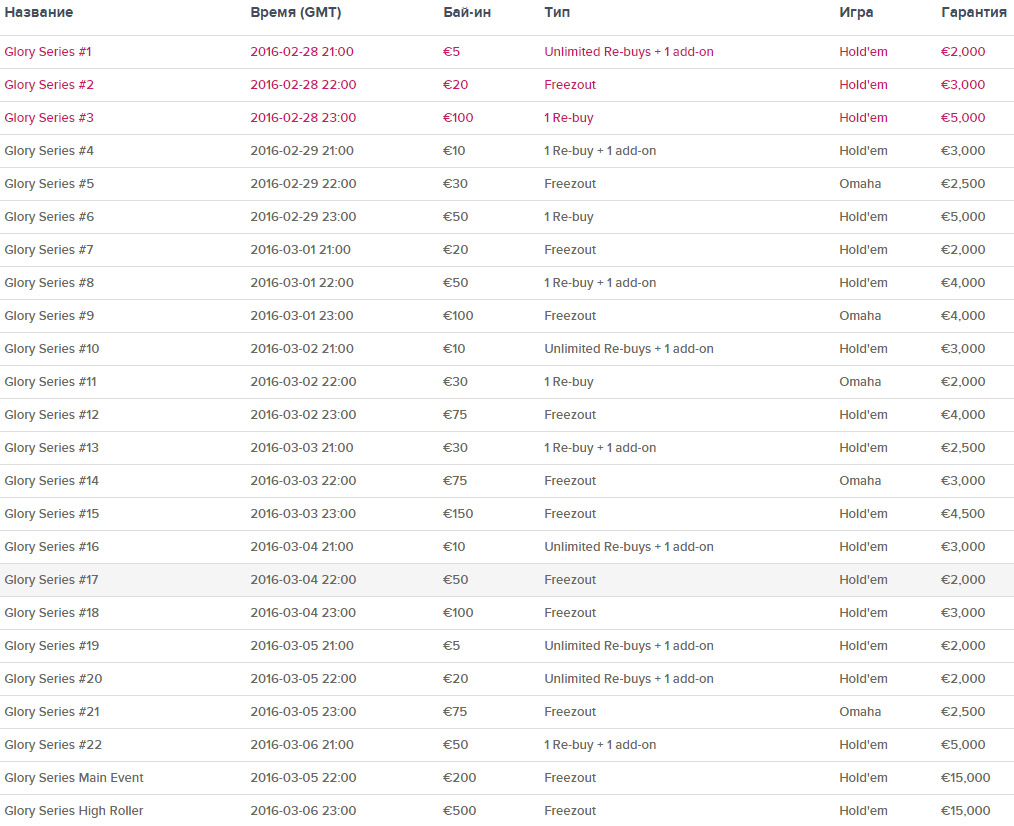Click the €200 Main Event buy-in

point(459,777)
